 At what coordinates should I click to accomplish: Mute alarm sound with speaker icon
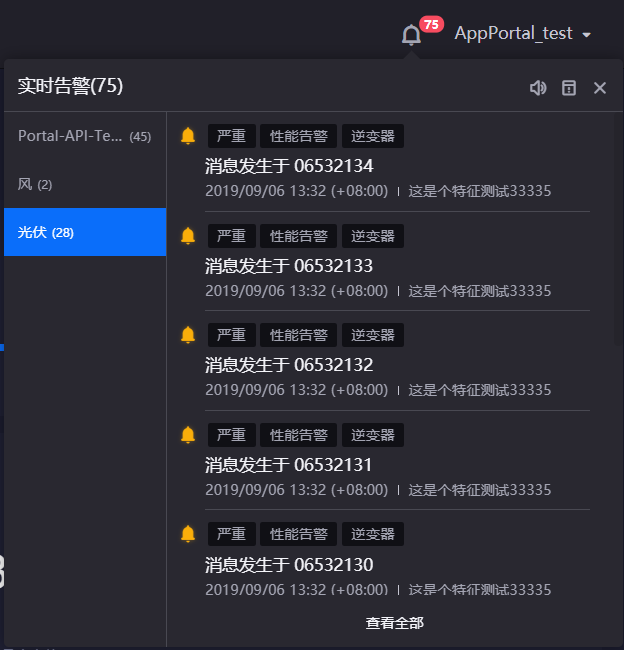538,88
